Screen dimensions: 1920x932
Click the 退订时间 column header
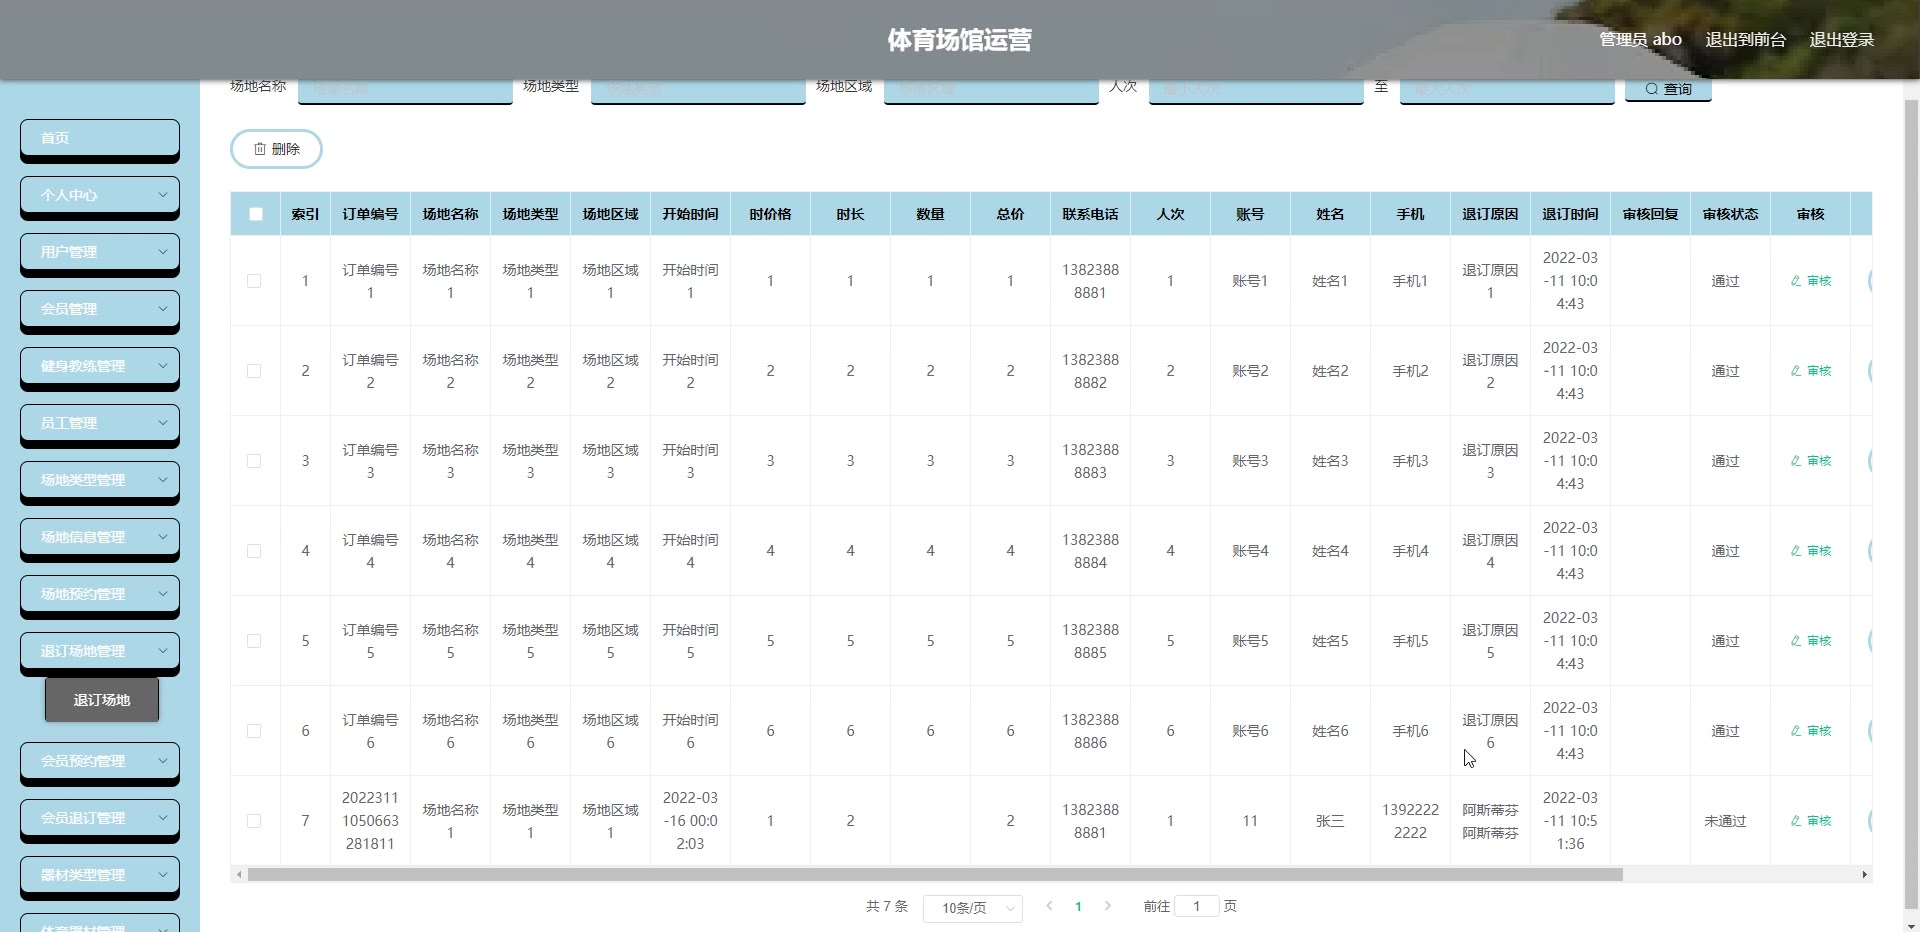(1570, 214)
